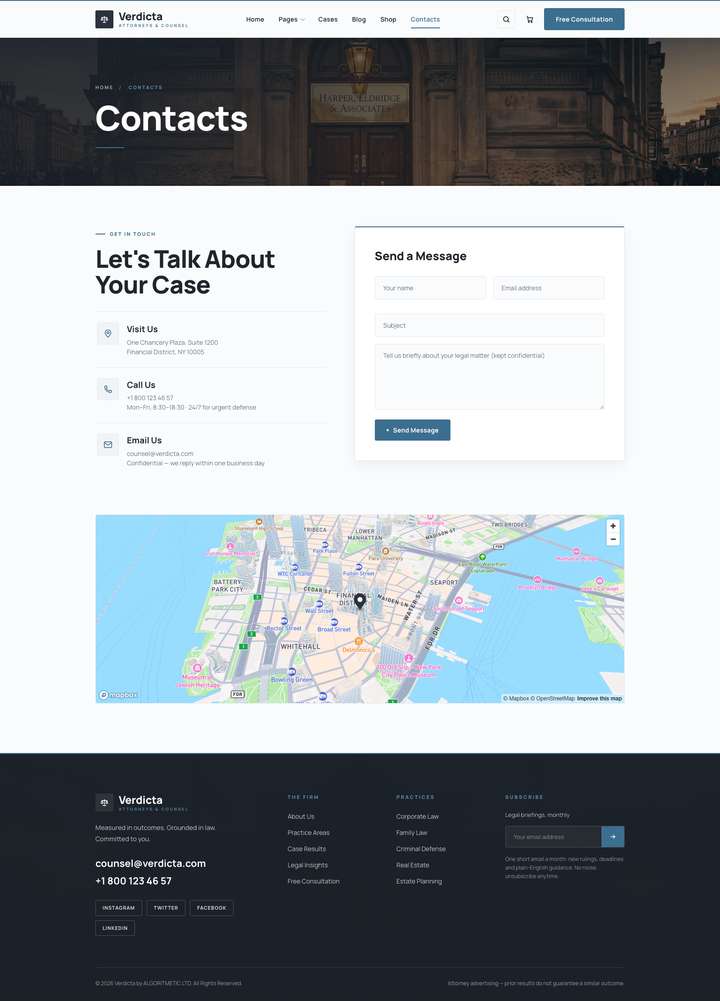
Task: Open the Case Results footer link
Action: pyautogui.click(x=306, y=849)
